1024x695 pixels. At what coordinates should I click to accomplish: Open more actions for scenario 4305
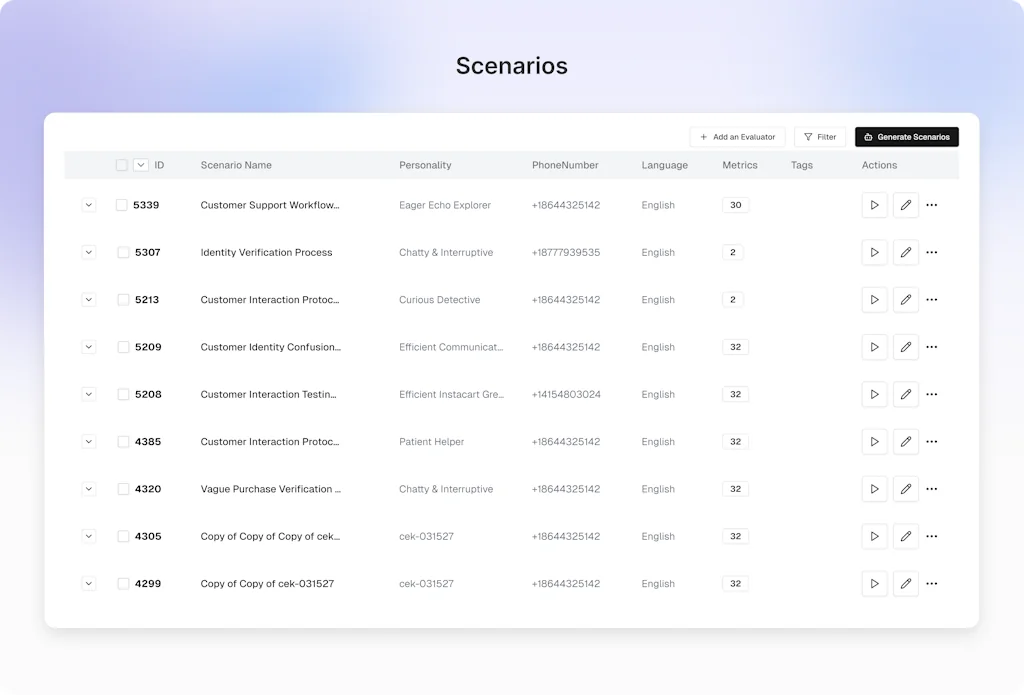point(931,536)
